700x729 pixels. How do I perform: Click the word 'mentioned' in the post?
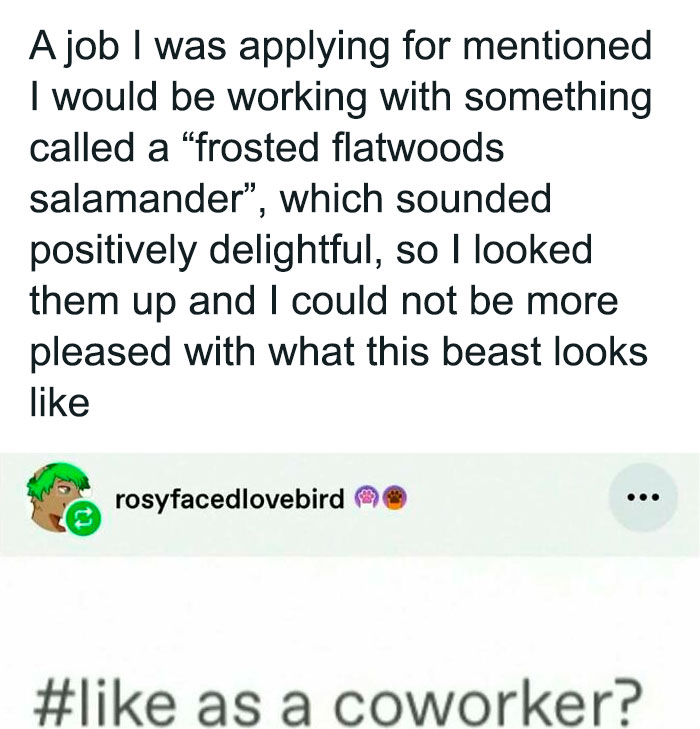coord(562,45)
